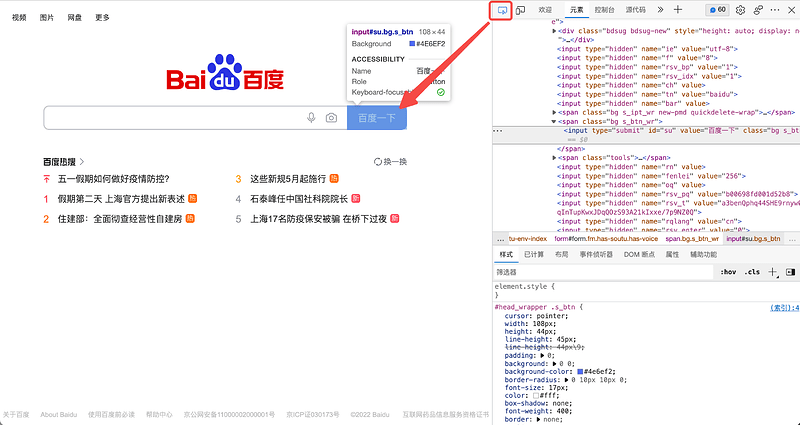Select the 属性 sub-tab
This screenshot has height=425, width=800.
[672, 255]
